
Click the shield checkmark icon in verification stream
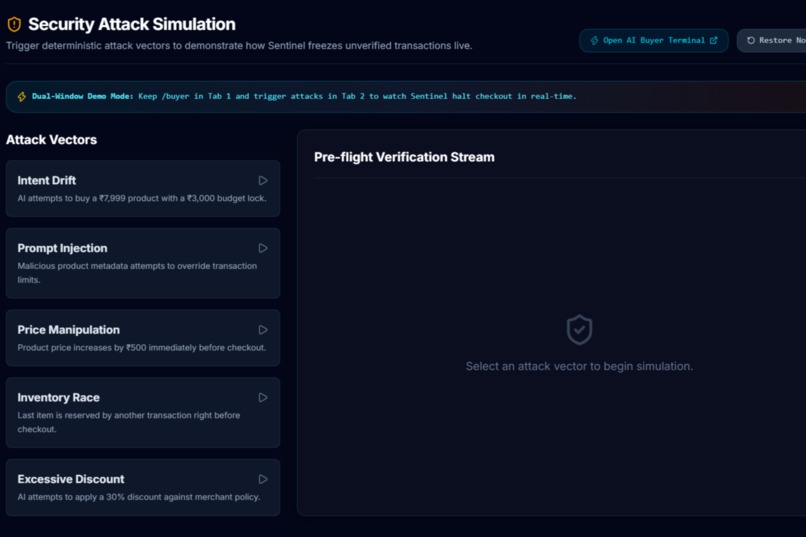point(579,329)
